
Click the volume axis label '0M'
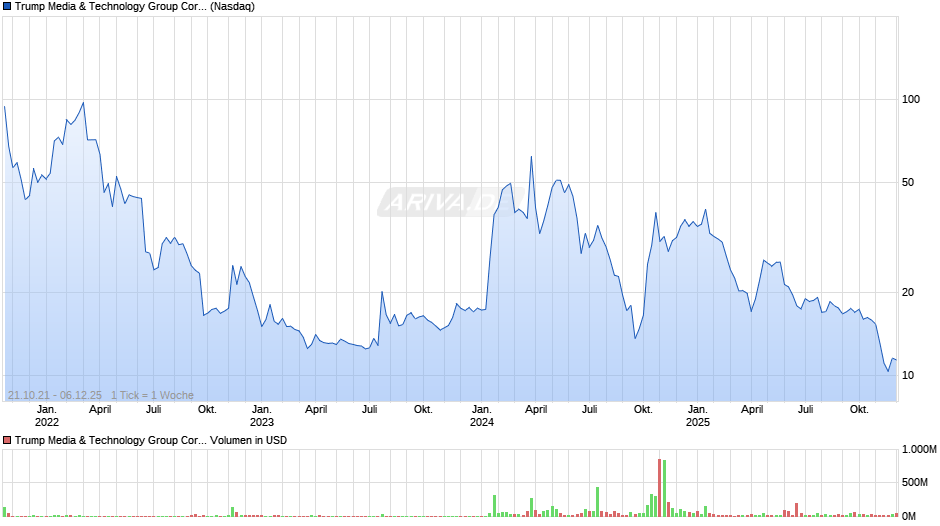pyautogui.click(x=909, y=516)
